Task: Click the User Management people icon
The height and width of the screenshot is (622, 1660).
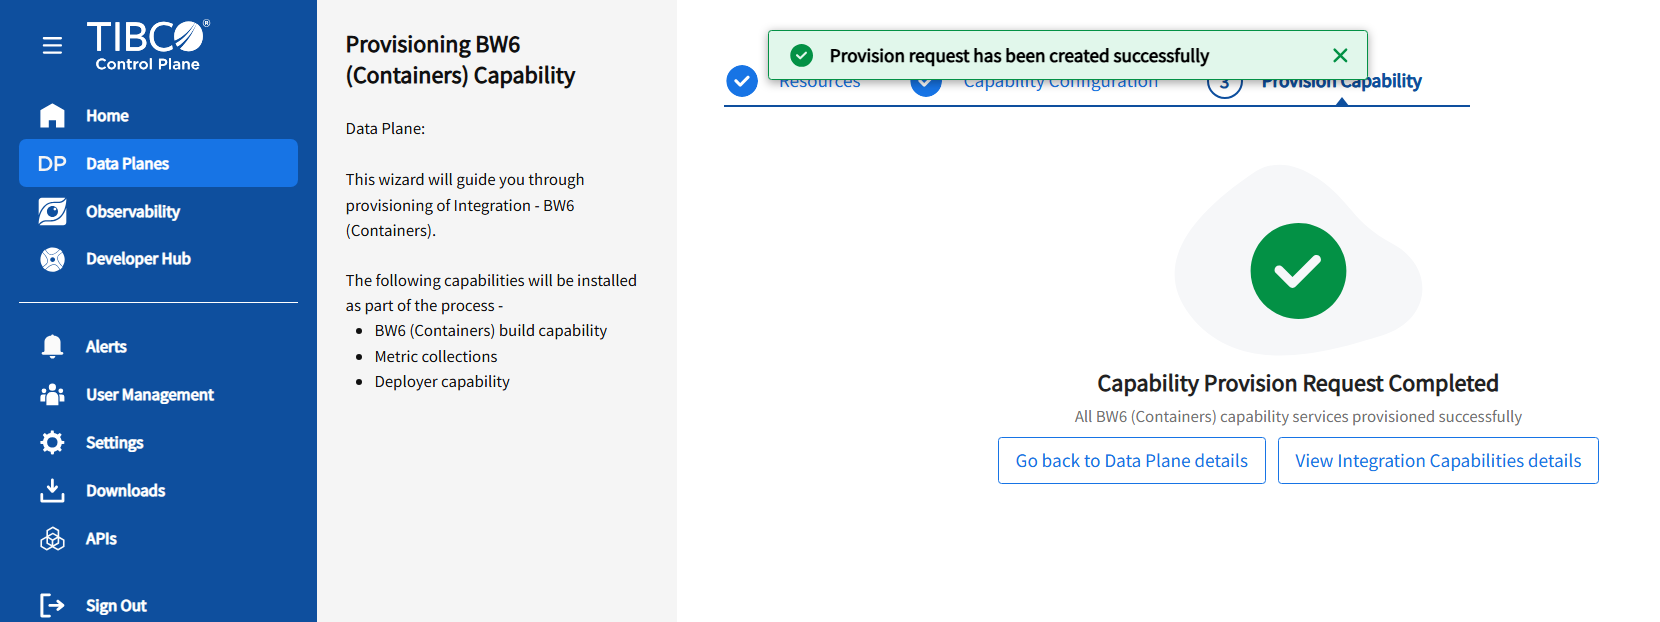Action: tap(52, 395)
